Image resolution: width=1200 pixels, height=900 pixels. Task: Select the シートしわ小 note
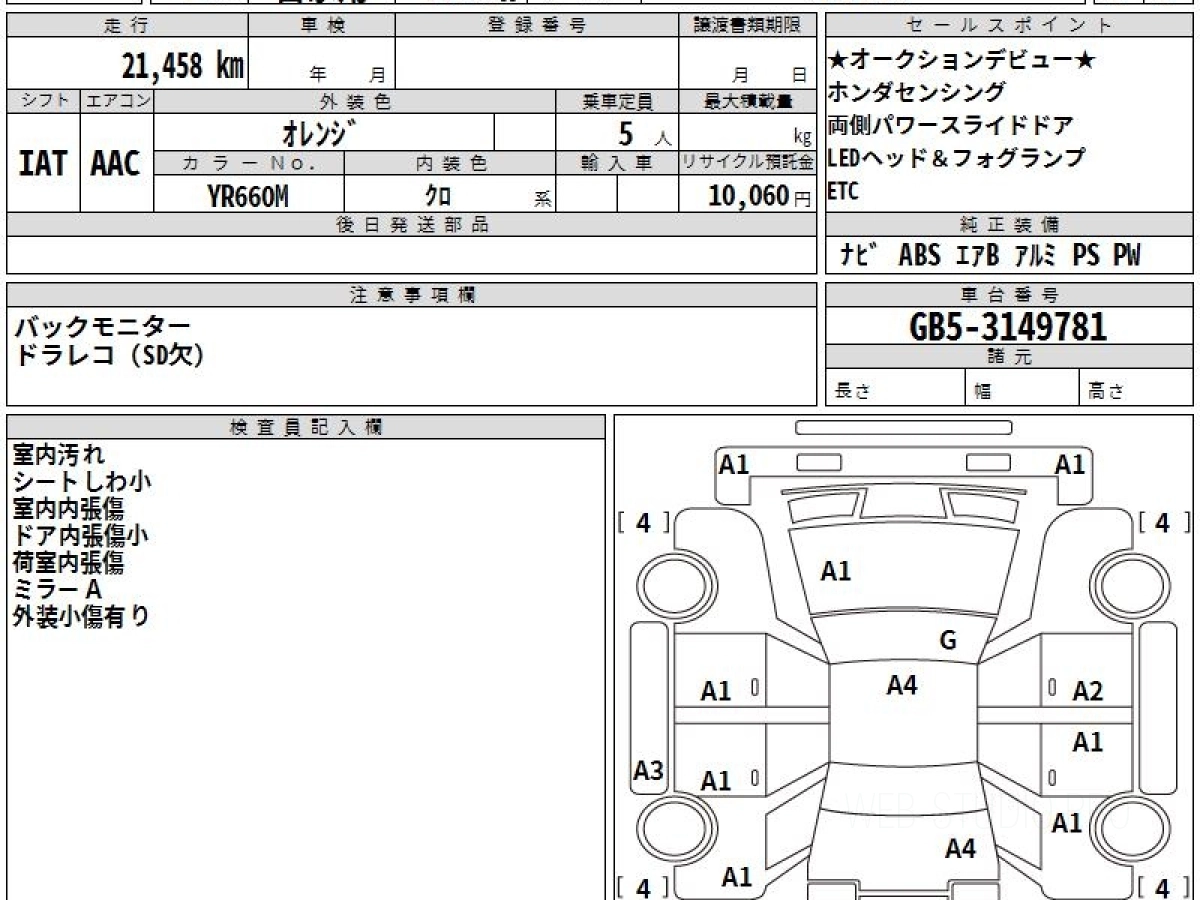(82, 481)
